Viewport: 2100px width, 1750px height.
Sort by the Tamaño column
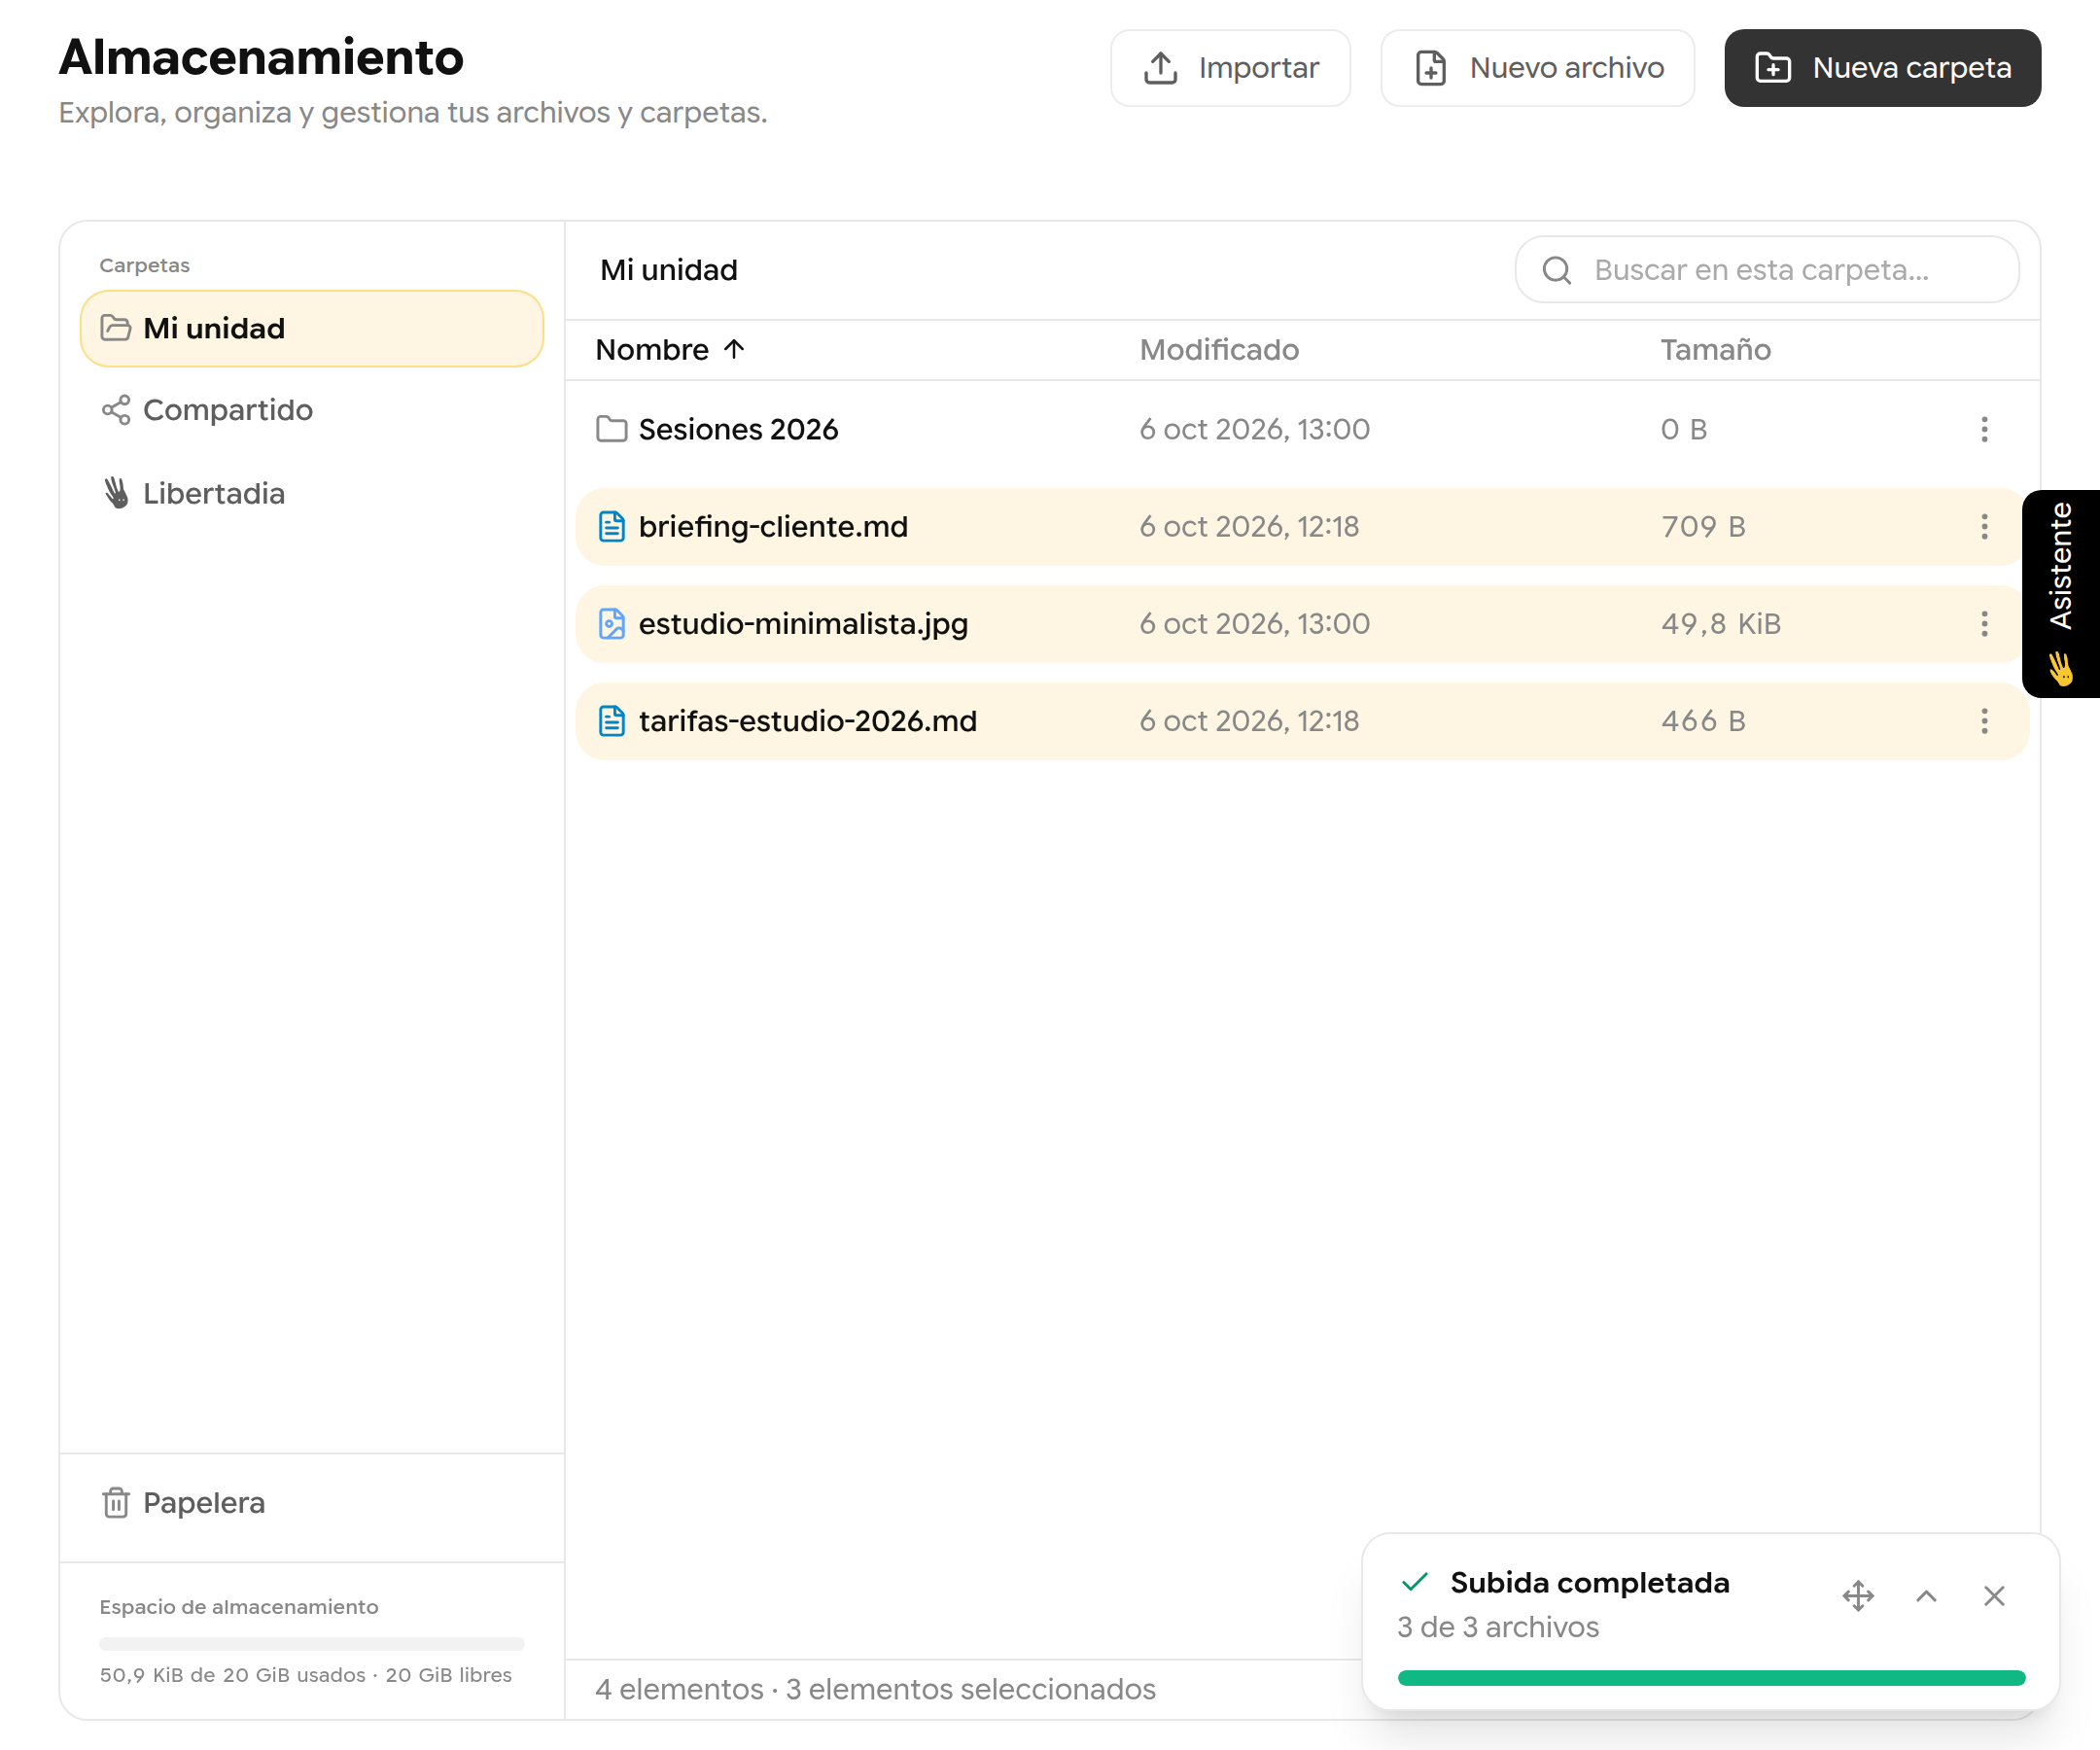1716,350
